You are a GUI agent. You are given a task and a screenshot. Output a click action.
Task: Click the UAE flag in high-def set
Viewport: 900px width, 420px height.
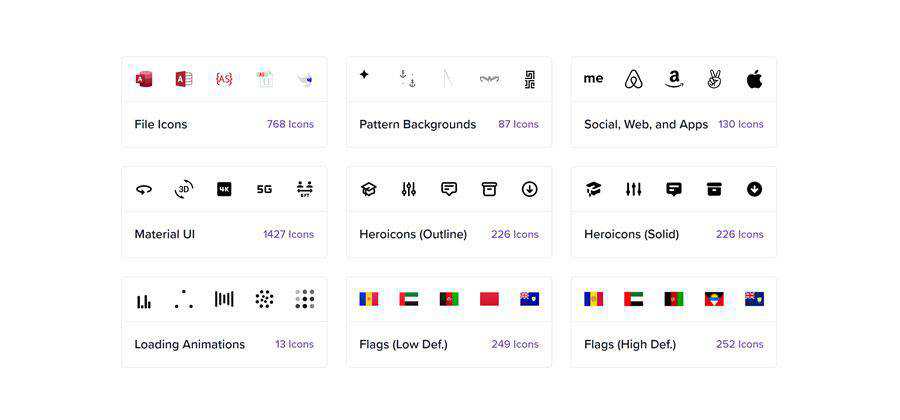point(634,299)
